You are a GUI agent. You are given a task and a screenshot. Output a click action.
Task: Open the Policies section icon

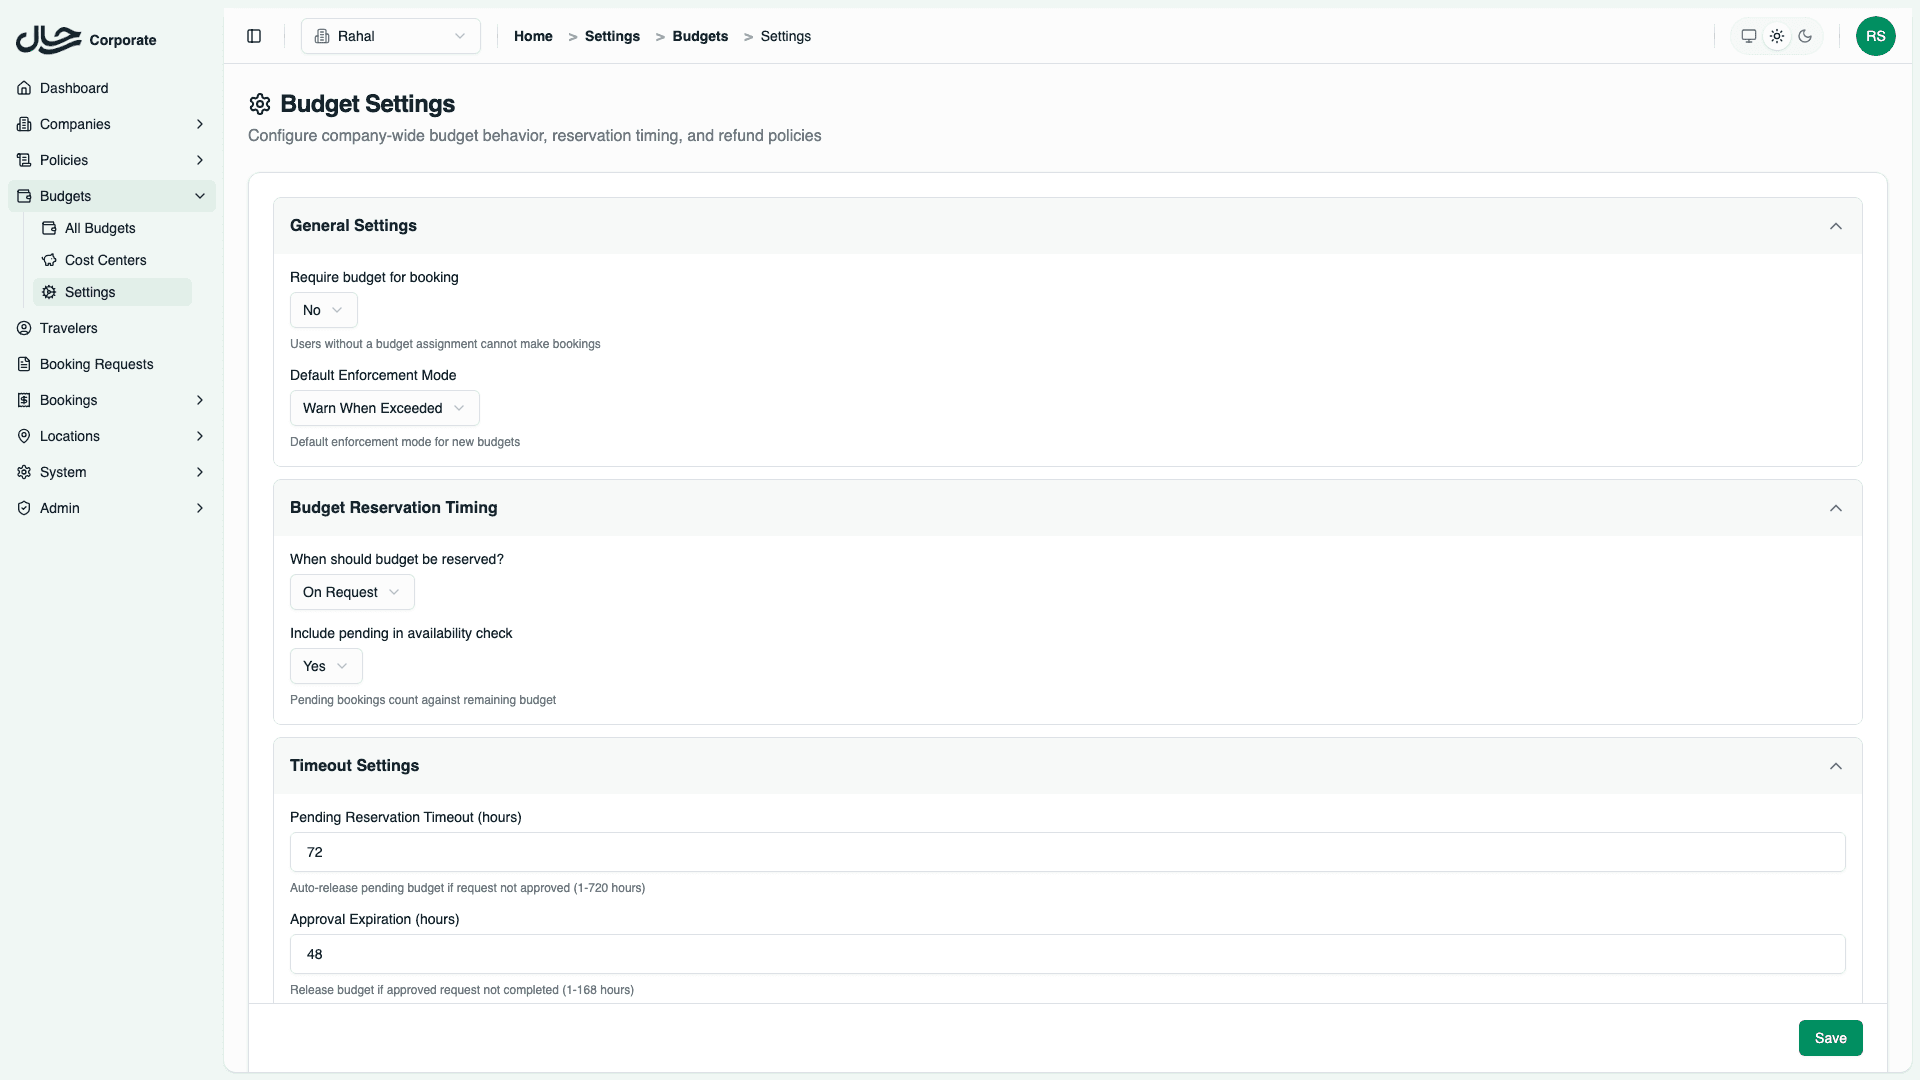pos(24,160)
